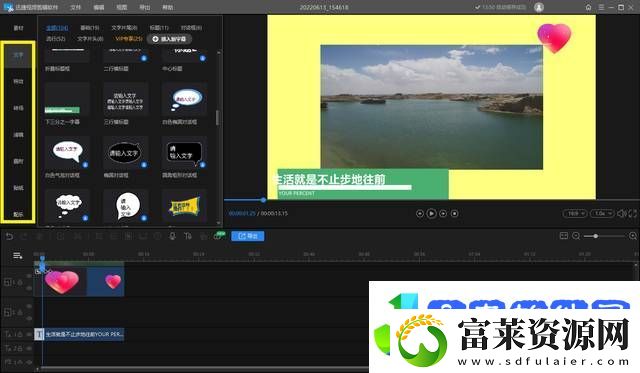The image size is (640, 373).
Task: Show the 基础 text template category
Action: [90, 28]
